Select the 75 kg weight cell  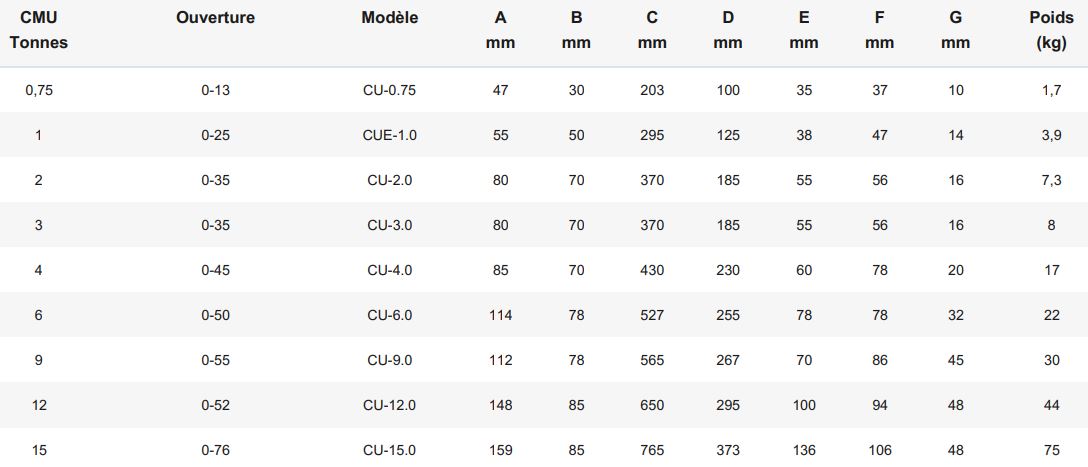[1051, 450]
